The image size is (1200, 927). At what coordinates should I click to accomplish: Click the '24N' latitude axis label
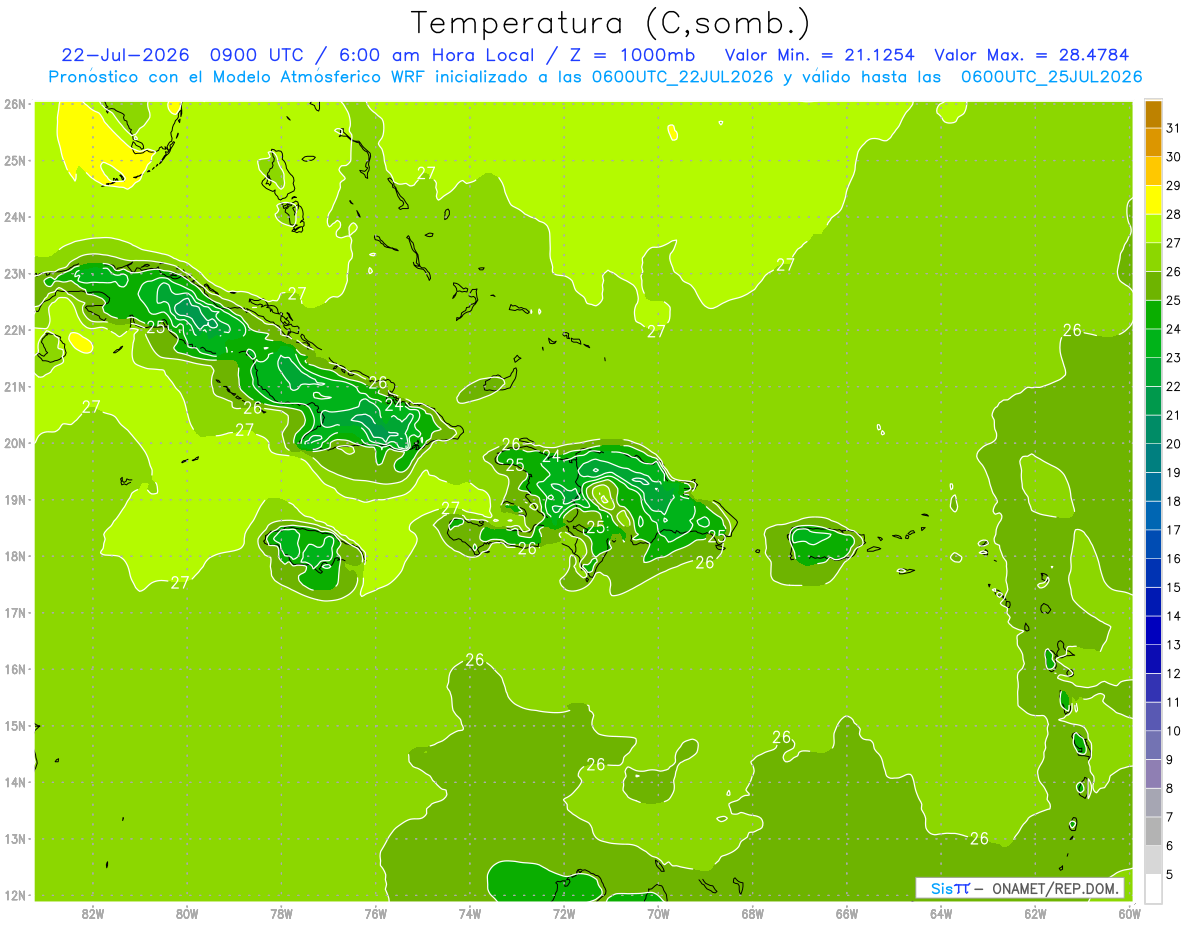click(15, 217)
